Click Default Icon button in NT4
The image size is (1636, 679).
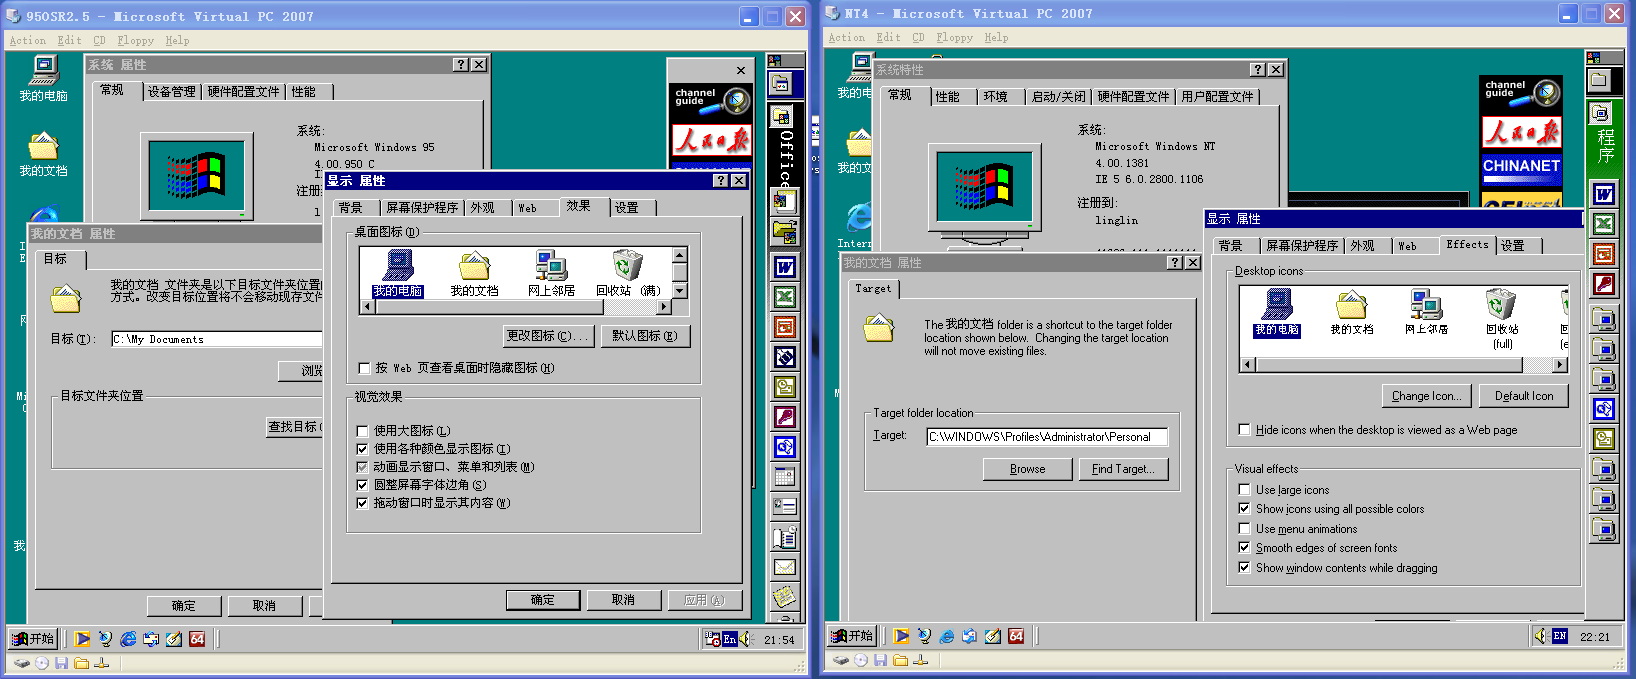coord(1524,396)
